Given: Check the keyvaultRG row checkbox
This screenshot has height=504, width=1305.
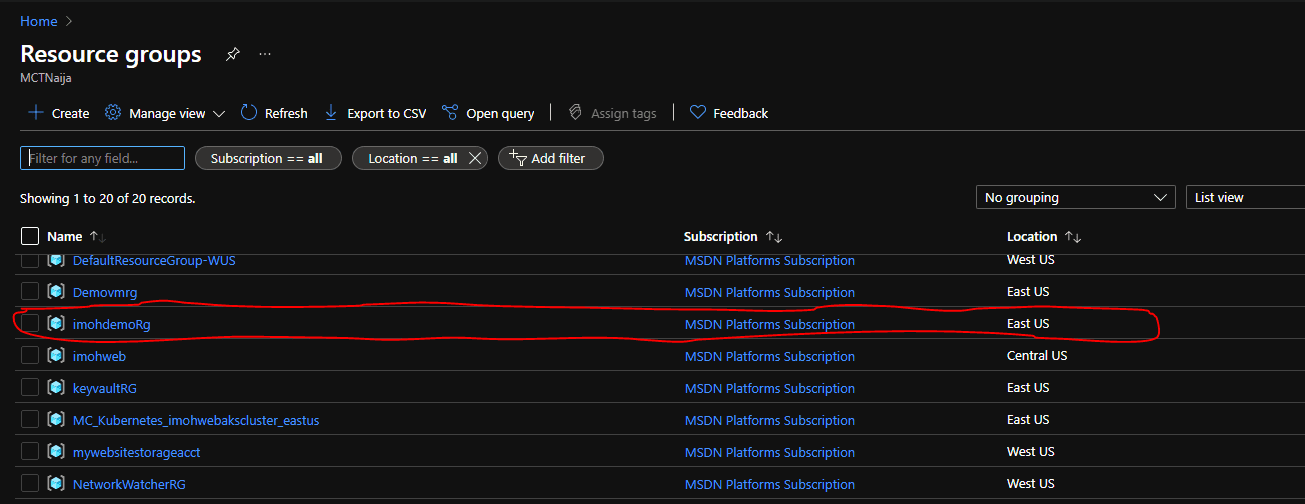Looking at the screenshot, I should pyautogui.click(x=30, y=387).
